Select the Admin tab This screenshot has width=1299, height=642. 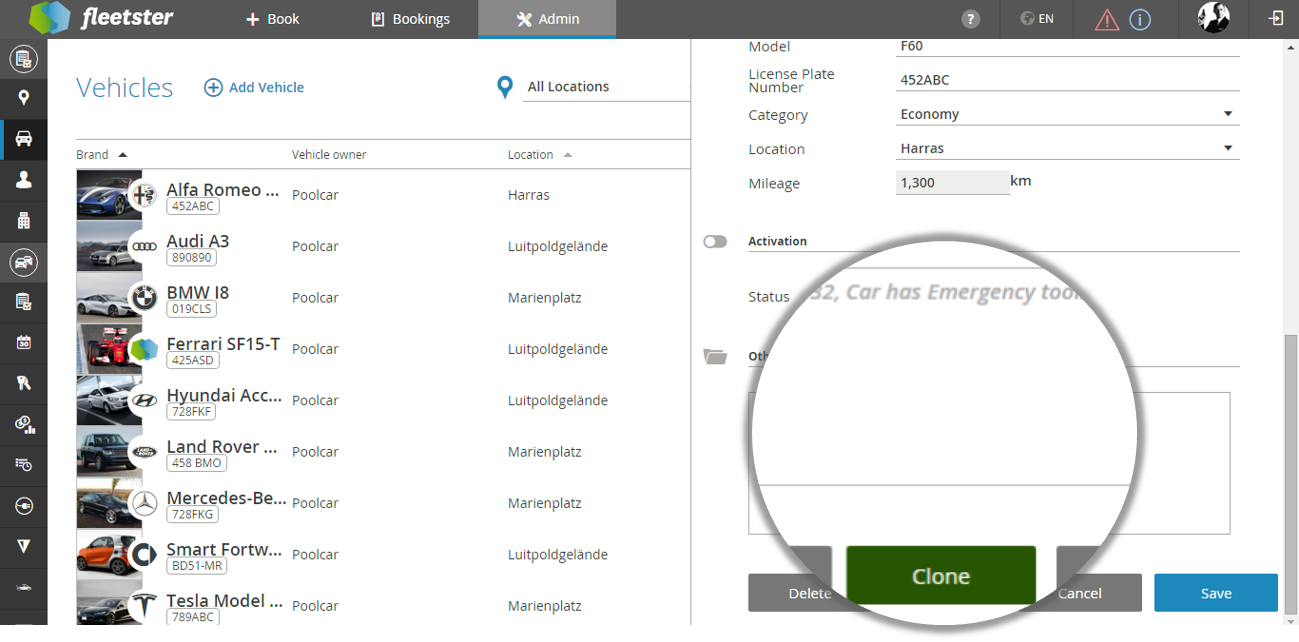(x=547, y=19)
